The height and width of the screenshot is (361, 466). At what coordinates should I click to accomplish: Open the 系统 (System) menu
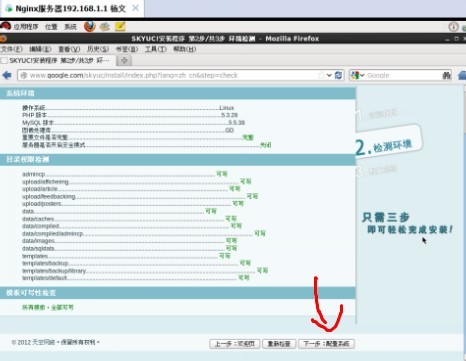[x=70, y=27]
